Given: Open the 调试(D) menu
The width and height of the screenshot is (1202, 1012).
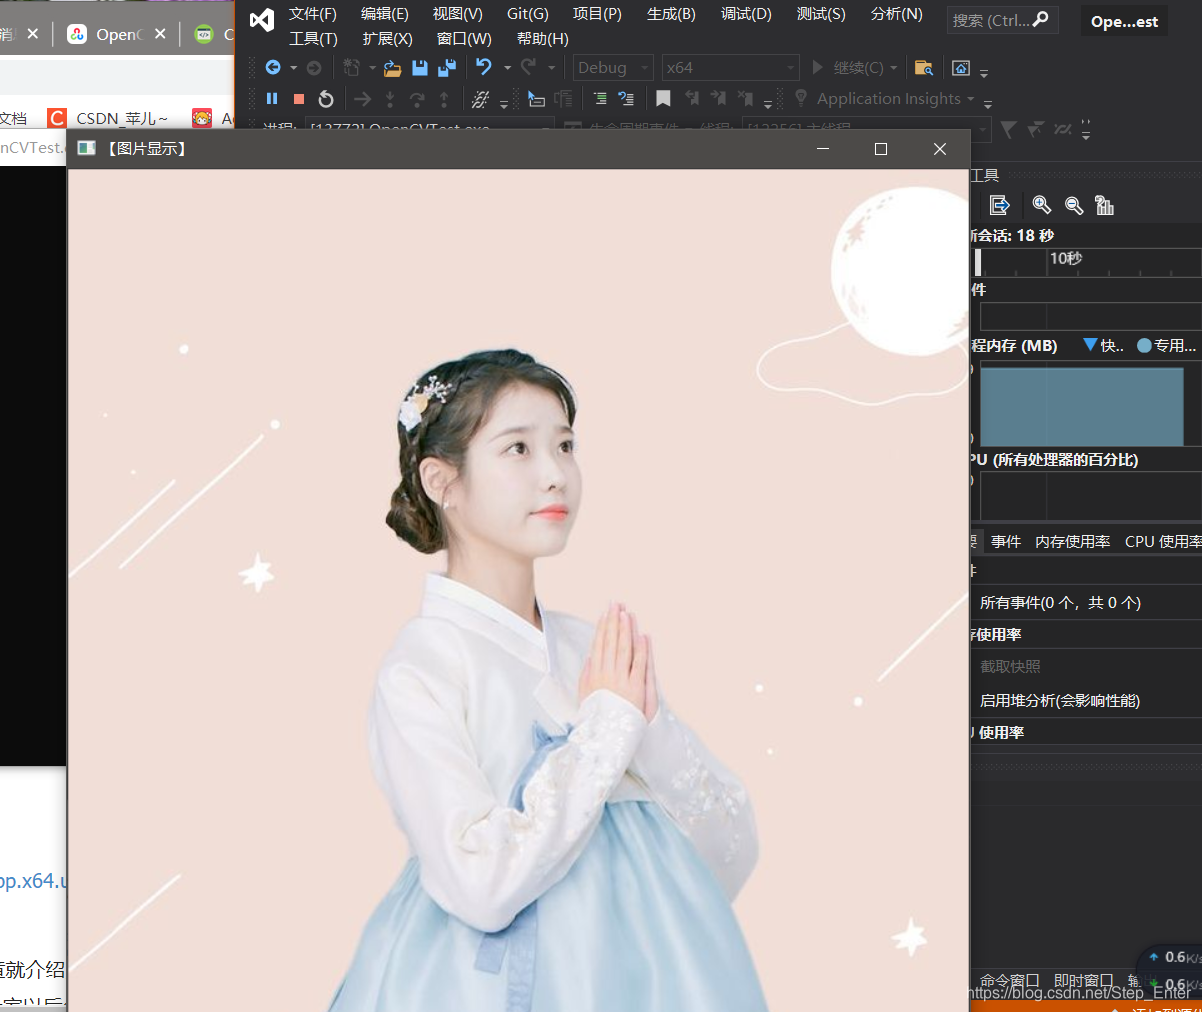Looking at the screenshot, I should point(744,14).
